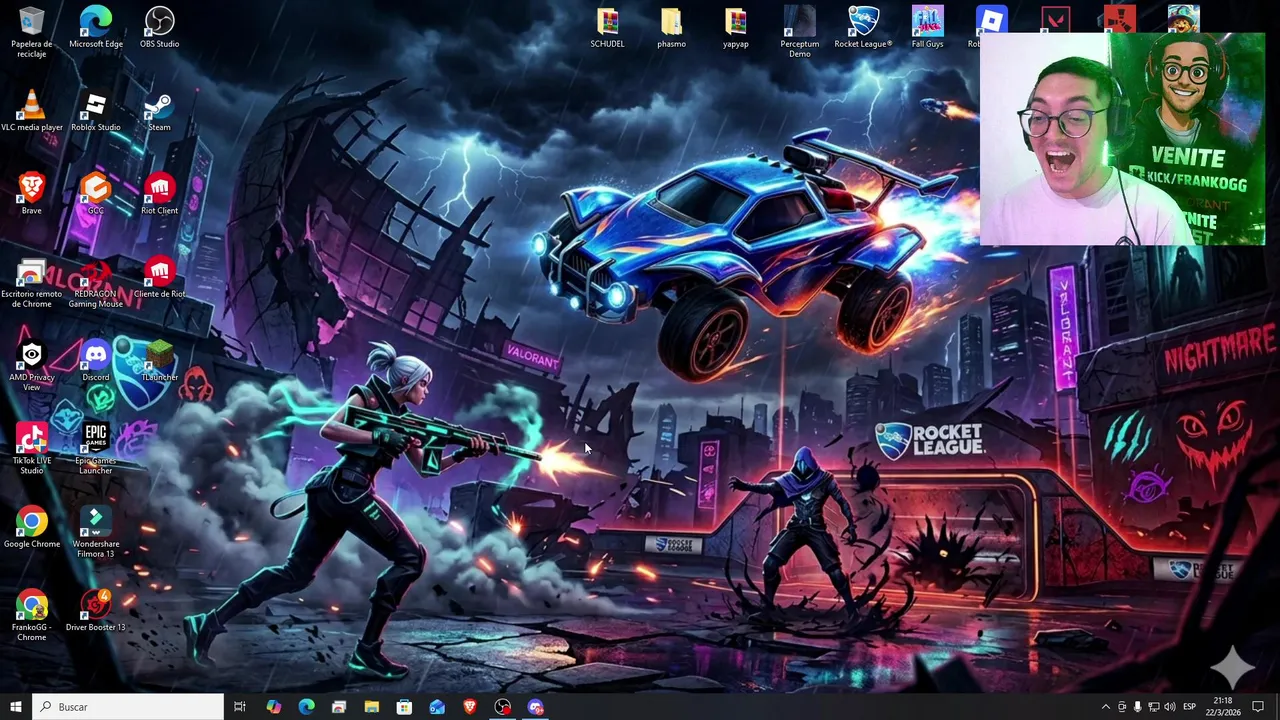Select the FrankoGG - Chrome desktop shortcut

pyautogui.click(x=31, y=615)
